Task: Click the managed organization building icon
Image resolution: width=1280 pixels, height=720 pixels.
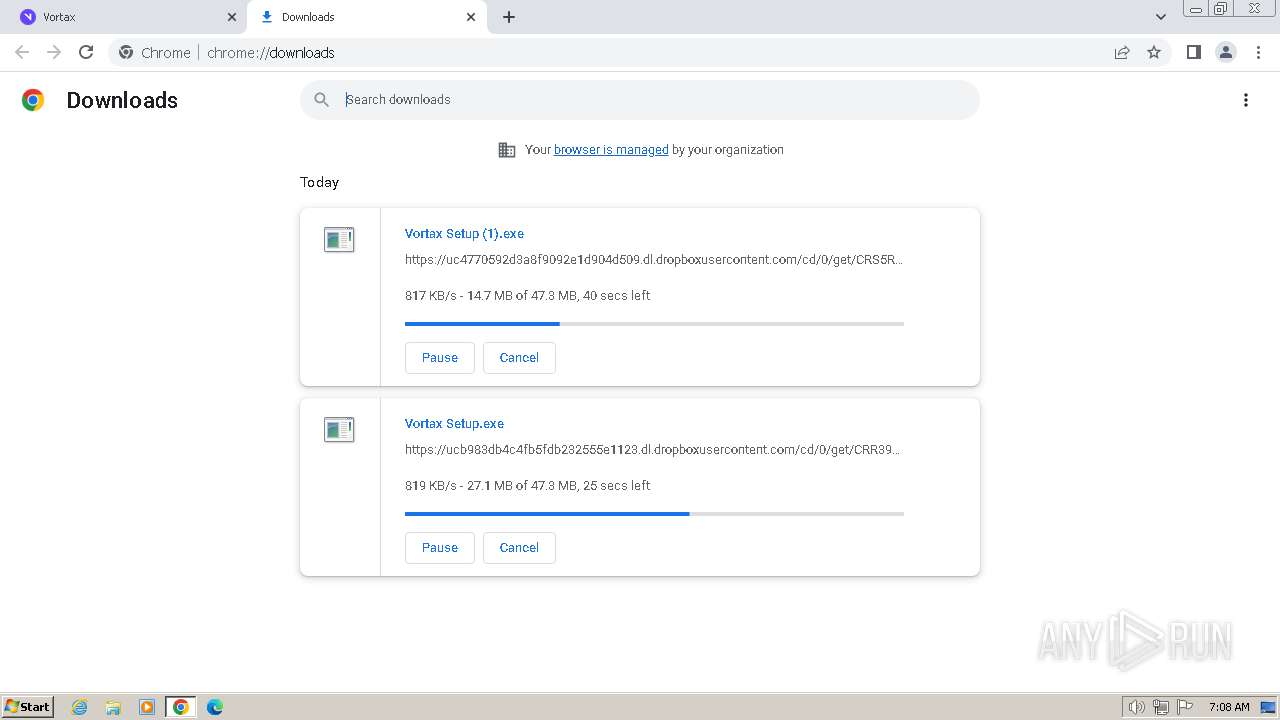Action: tap(507, 150)
